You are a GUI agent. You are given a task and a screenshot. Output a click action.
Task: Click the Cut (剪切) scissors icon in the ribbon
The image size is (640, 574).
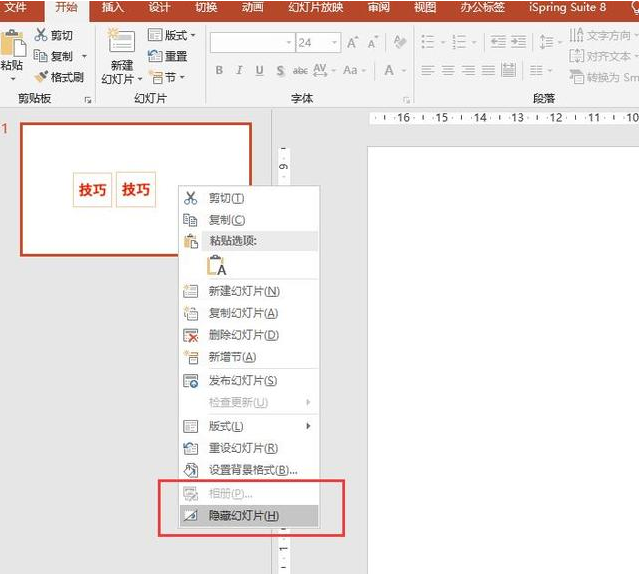click(x=41, y=35)
